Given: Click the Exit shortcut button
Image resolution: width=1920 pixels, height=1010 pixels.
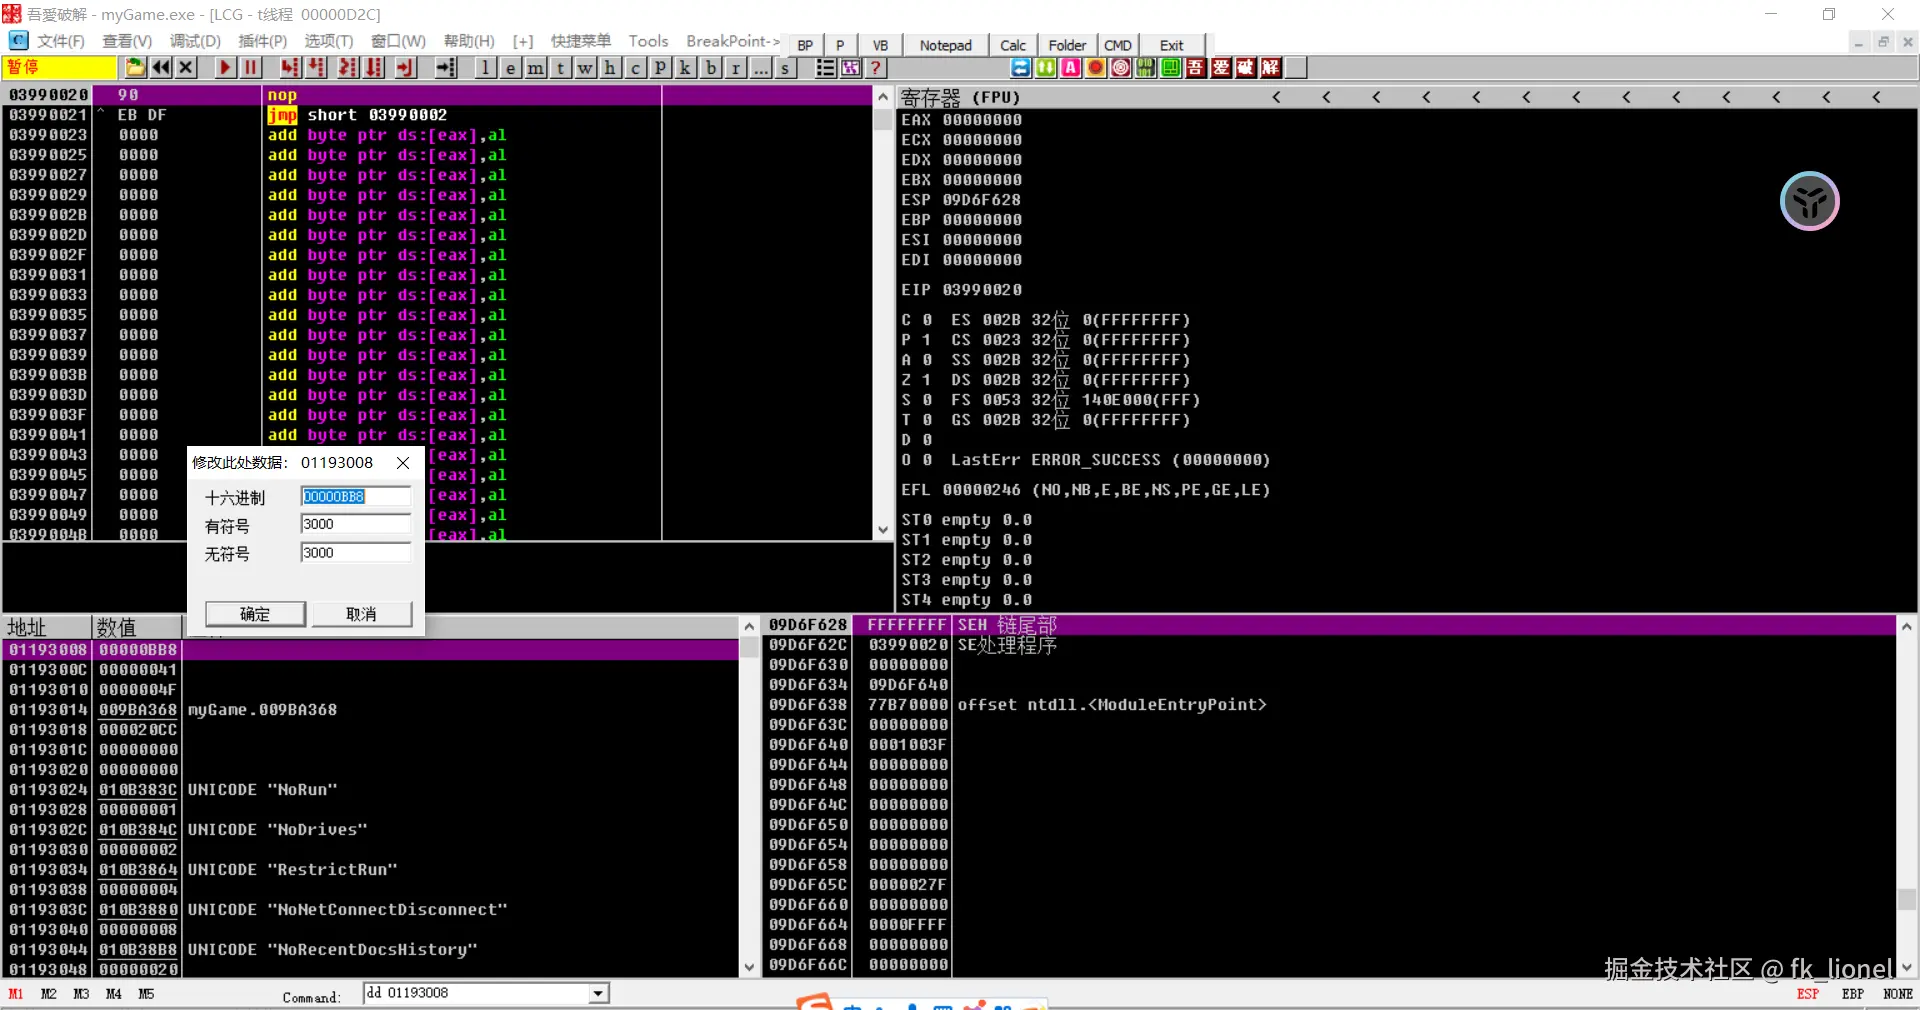Looking at the screenshot, I should [x=1172, y=45].
